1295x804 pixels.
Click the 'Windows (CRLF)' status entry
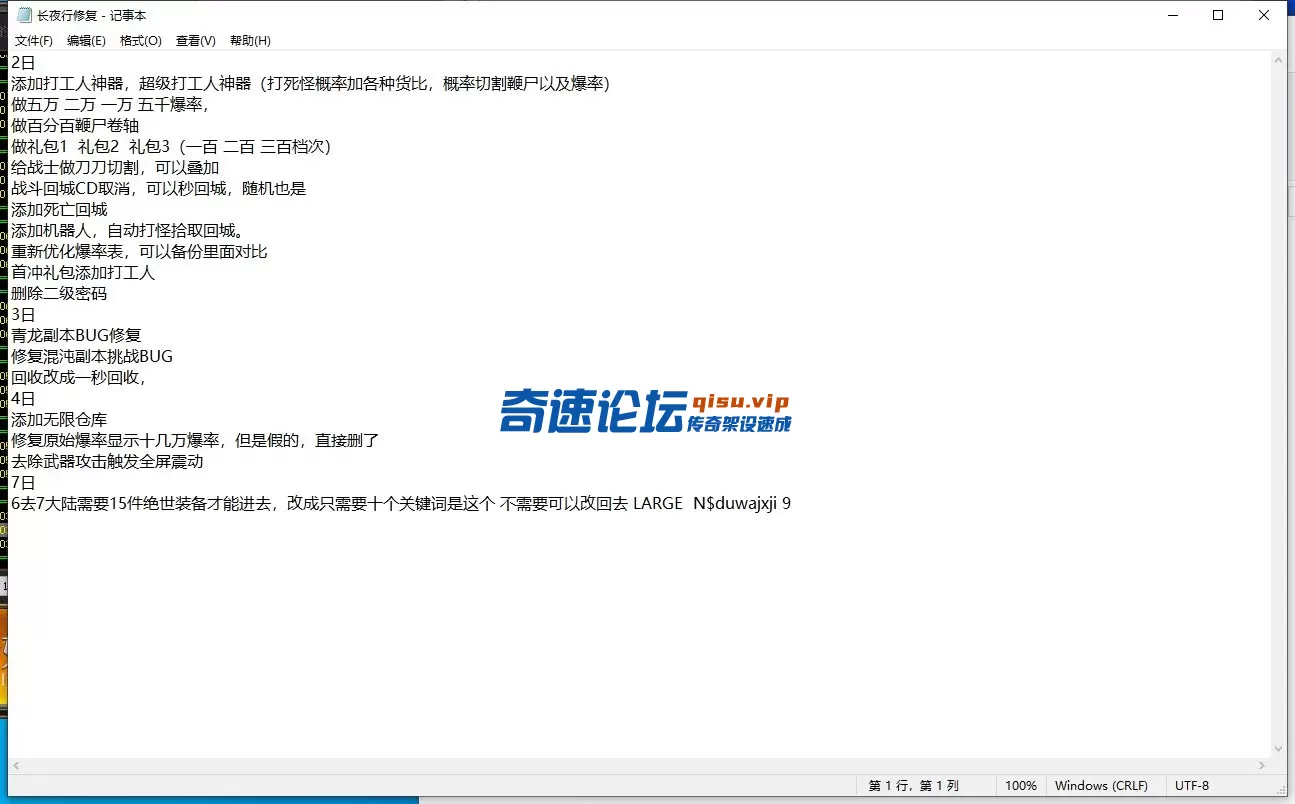pyautogui.click(x=1101, y=786)
